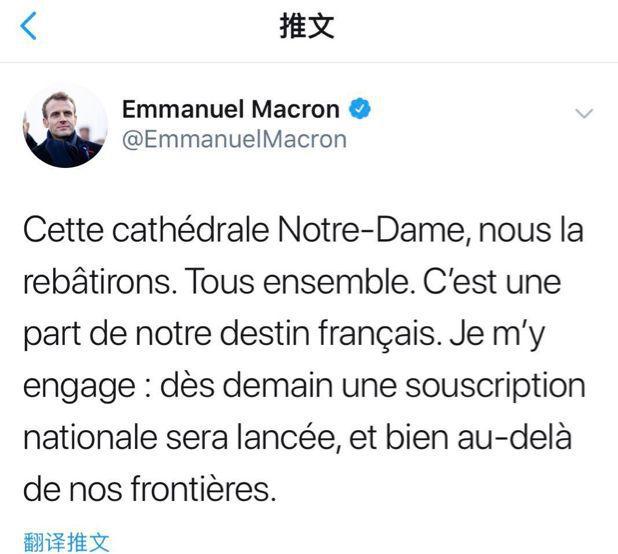Select the word "cathédrale" in the tweet

coord(175,231)
